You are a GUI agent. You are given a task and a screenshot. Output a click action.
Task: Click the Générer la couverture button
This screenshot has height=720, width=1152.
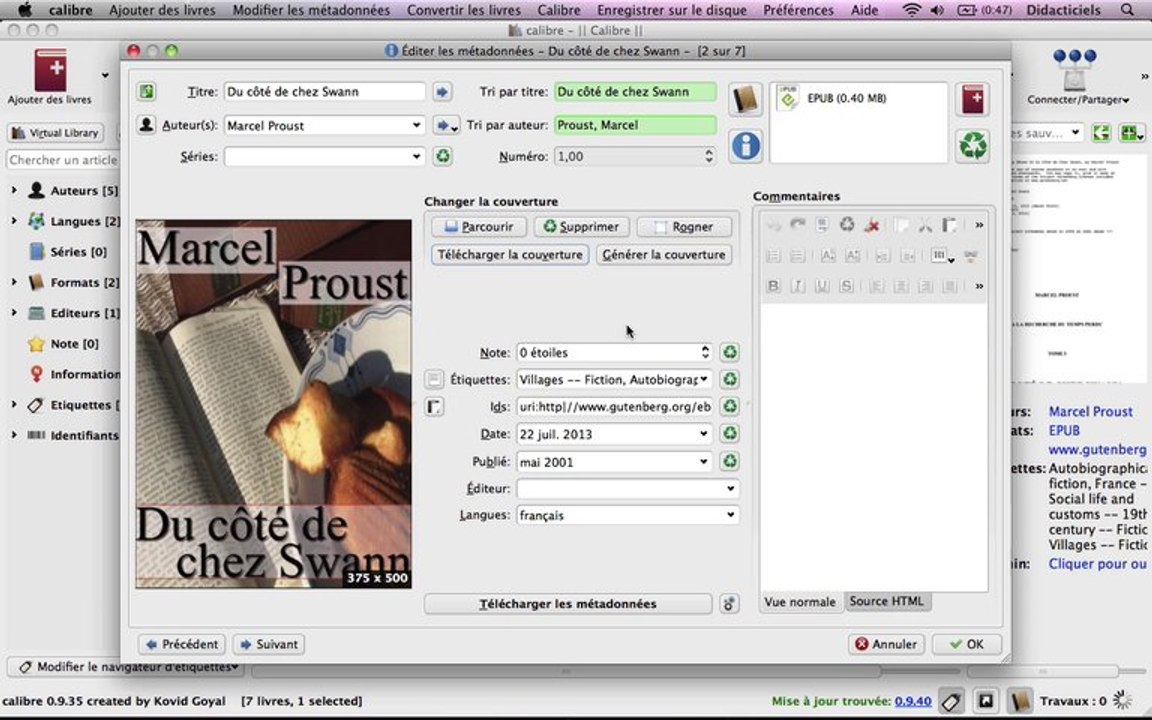coord(663,255)
